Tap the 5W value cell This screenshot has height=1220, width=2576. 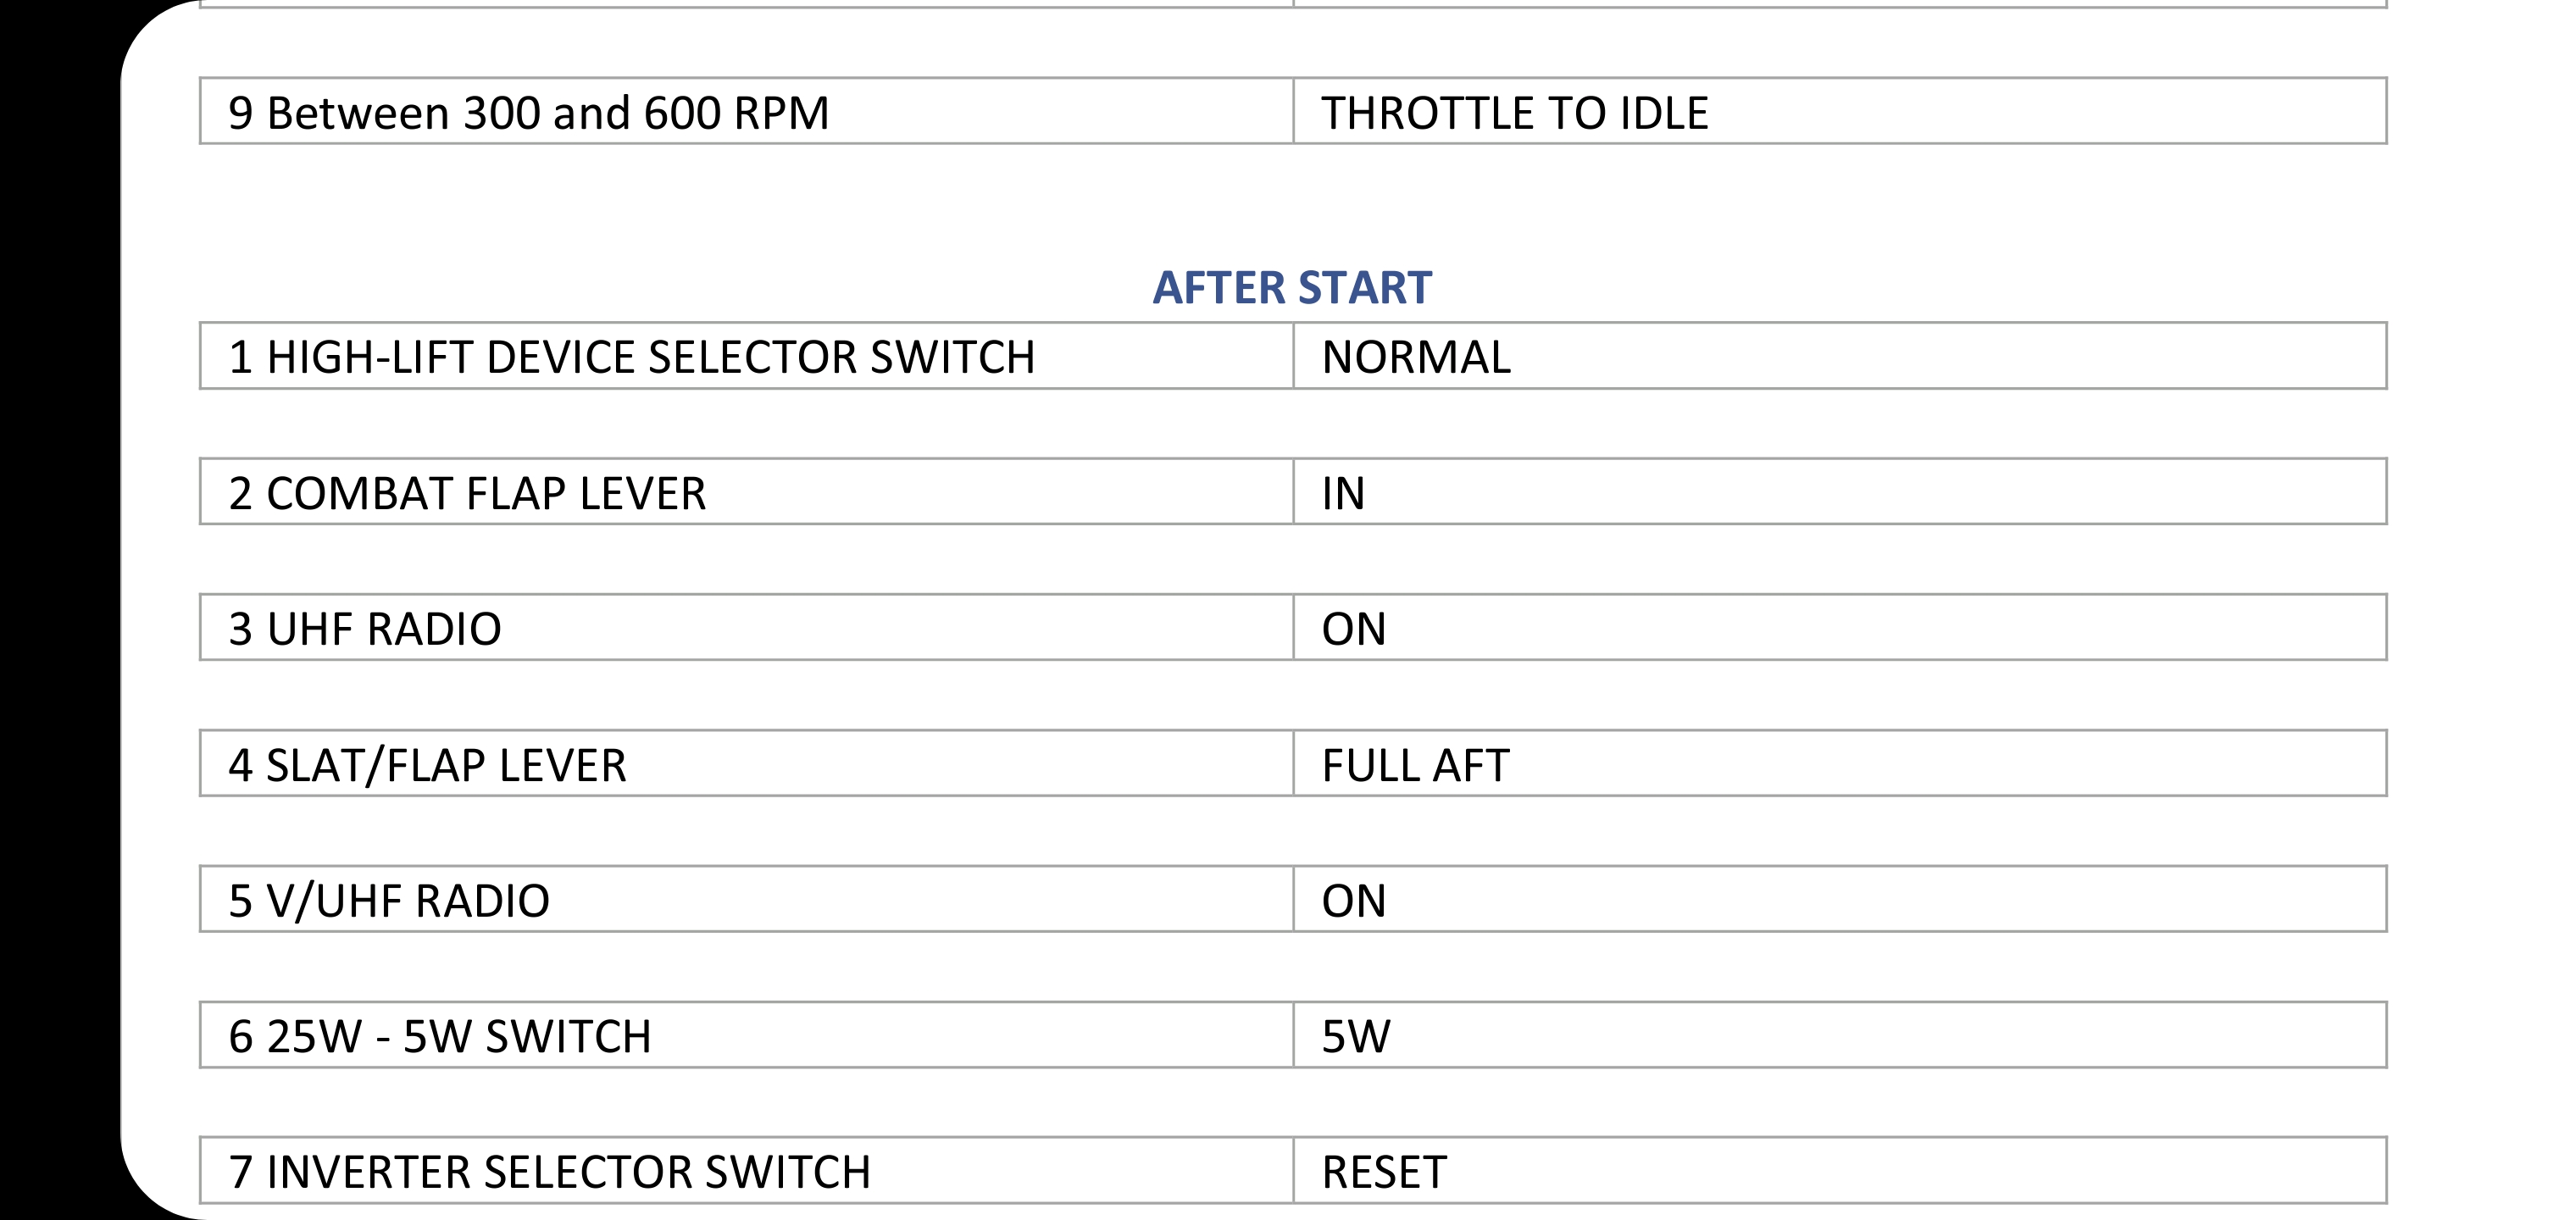[x=1840, y=1036]
